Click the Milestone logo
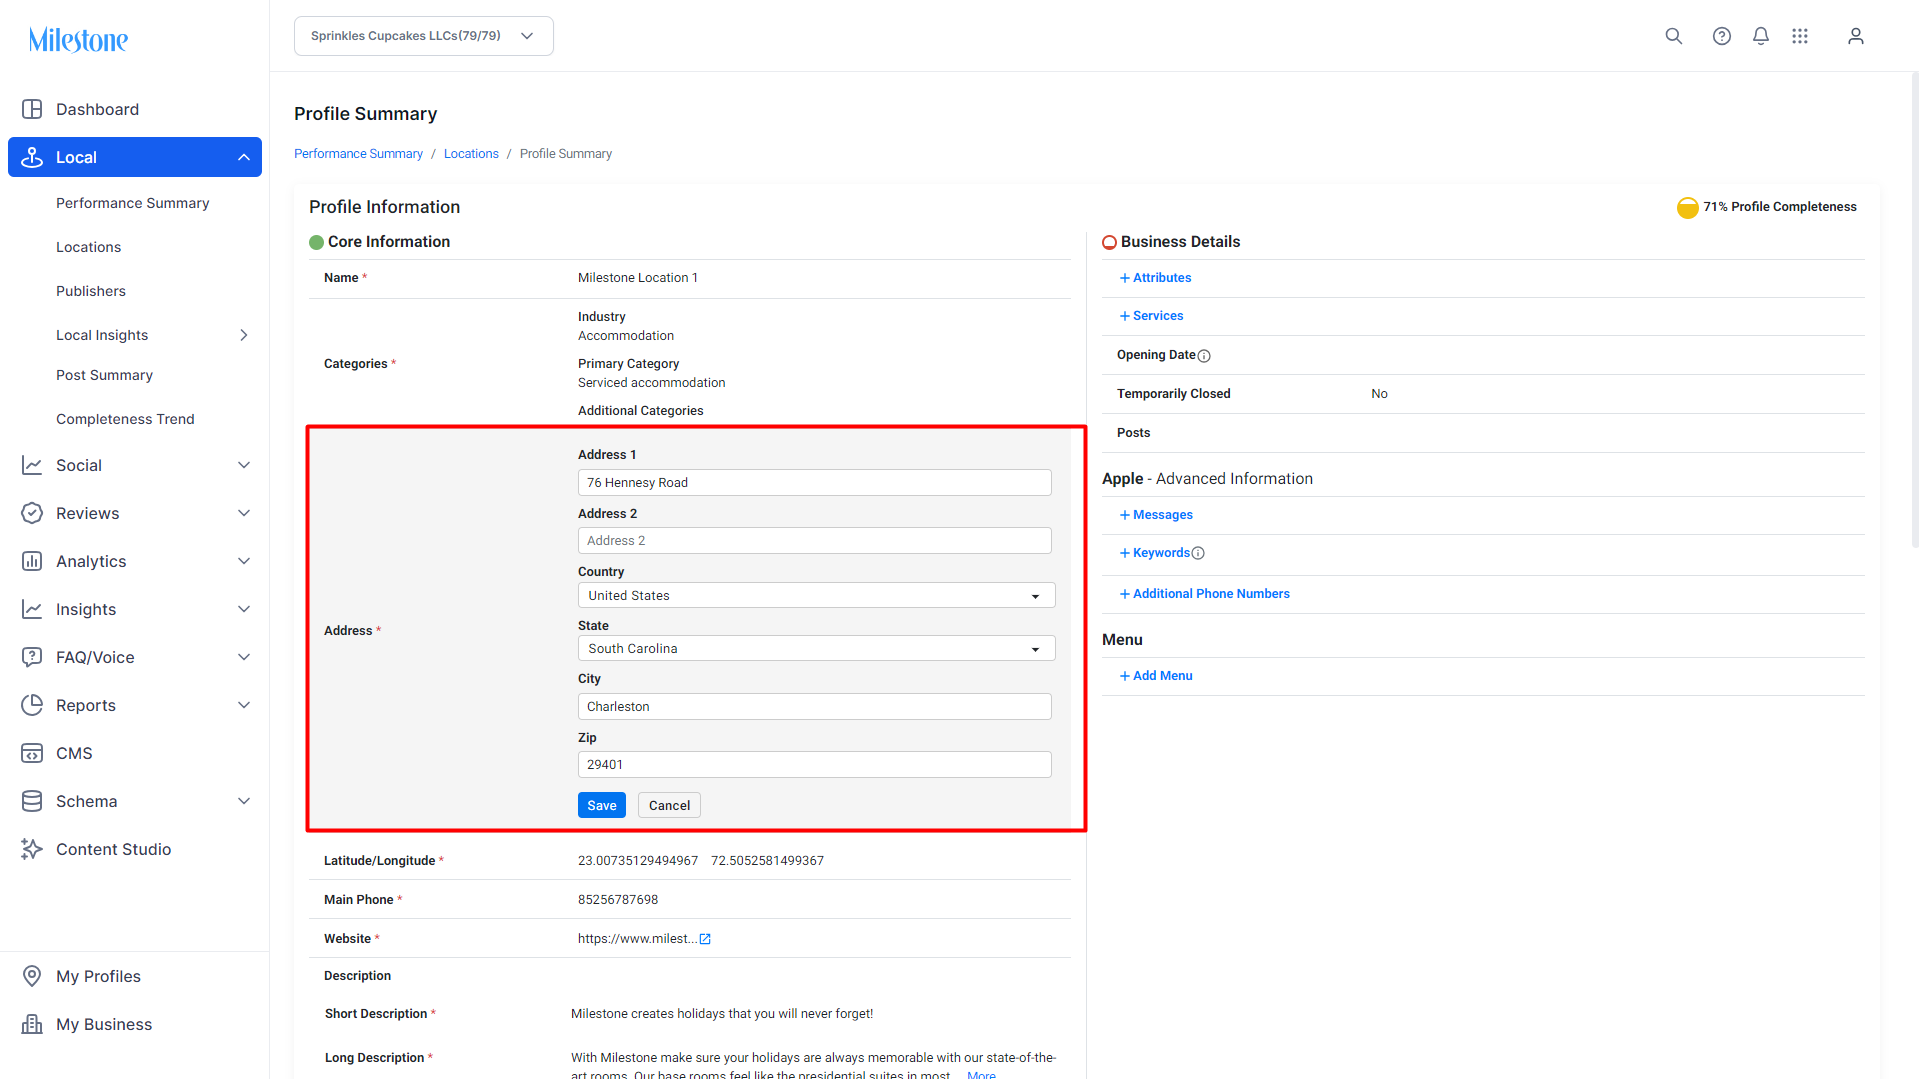The image size is (1919, 1079). pyautogui.click(x=78, y=40)
